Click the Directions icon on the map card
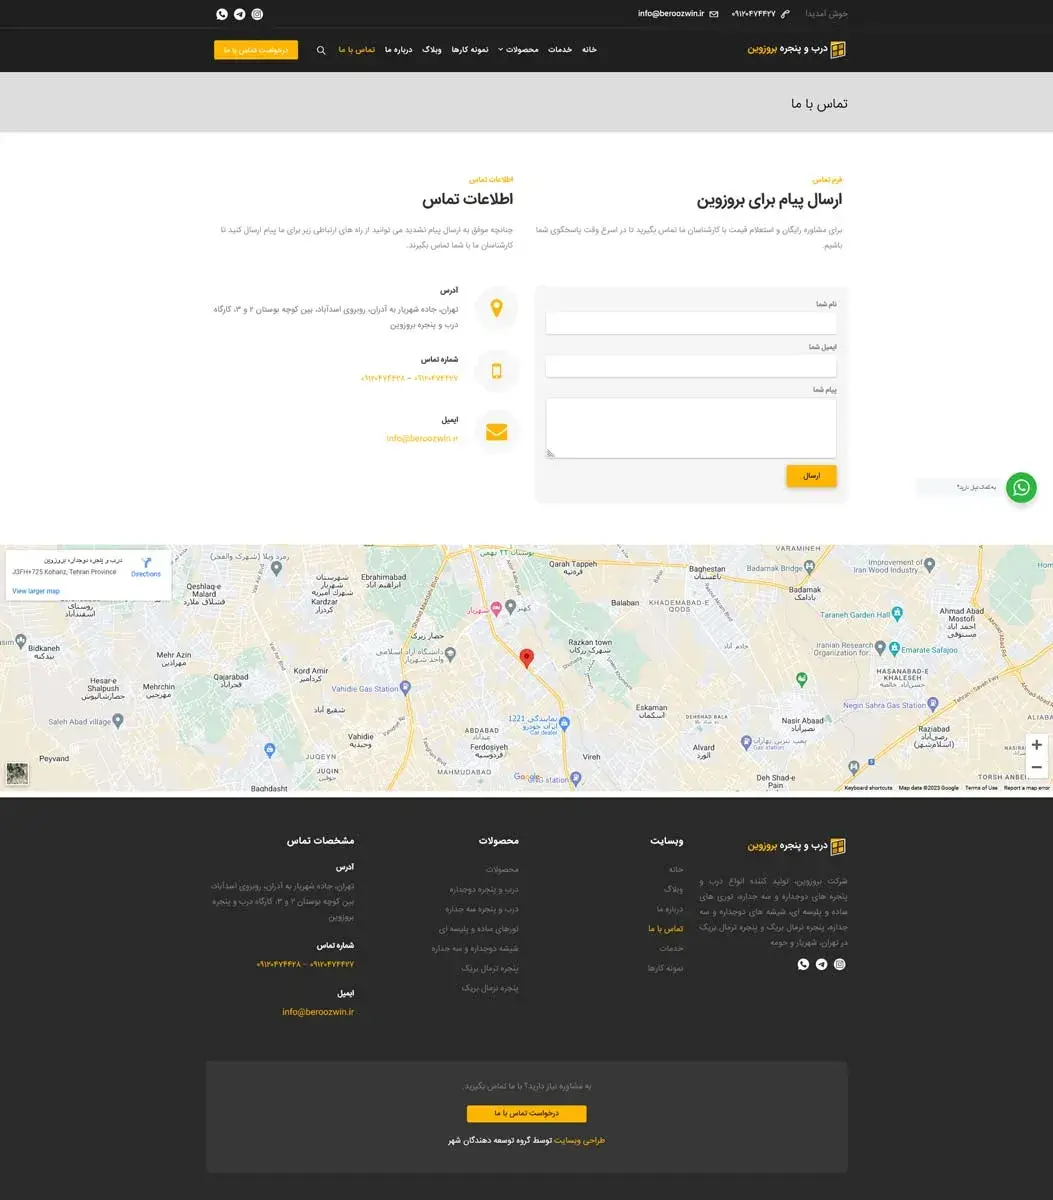1053x1200 pixels. (x=146, y=564)
